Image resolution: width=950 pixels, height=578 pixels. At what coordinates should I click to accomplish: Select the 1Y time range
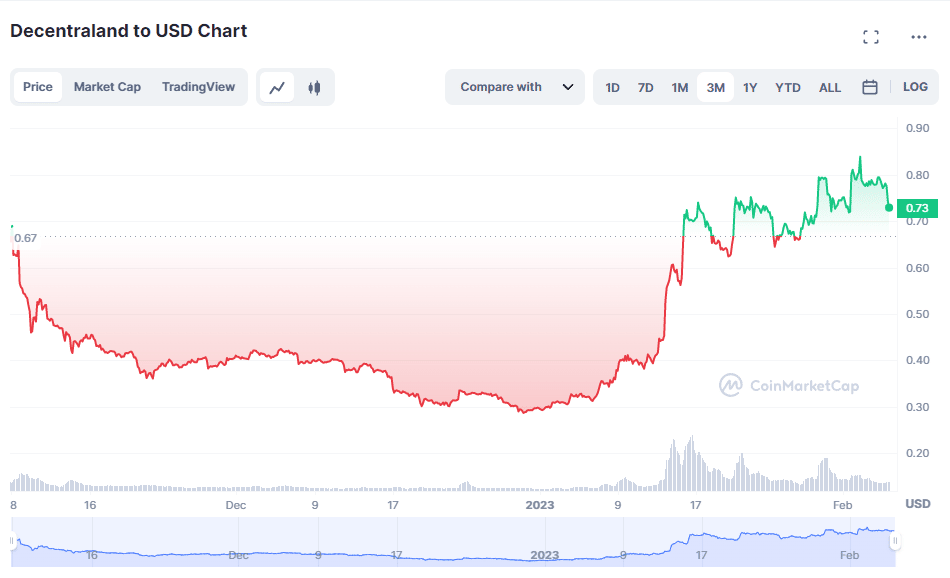pos(750,87)
